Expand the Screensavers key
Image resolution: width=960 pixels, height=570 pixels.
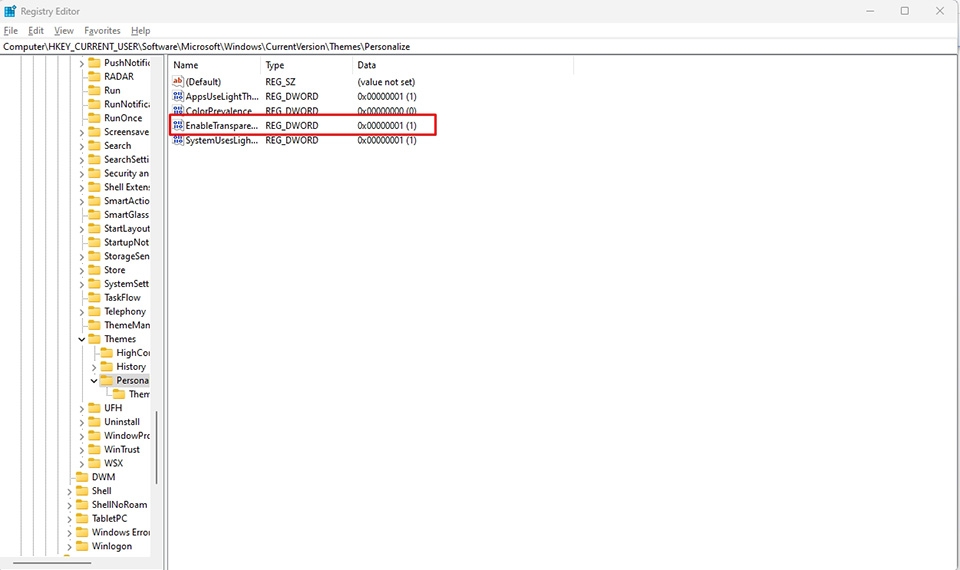tap(81, 132)
